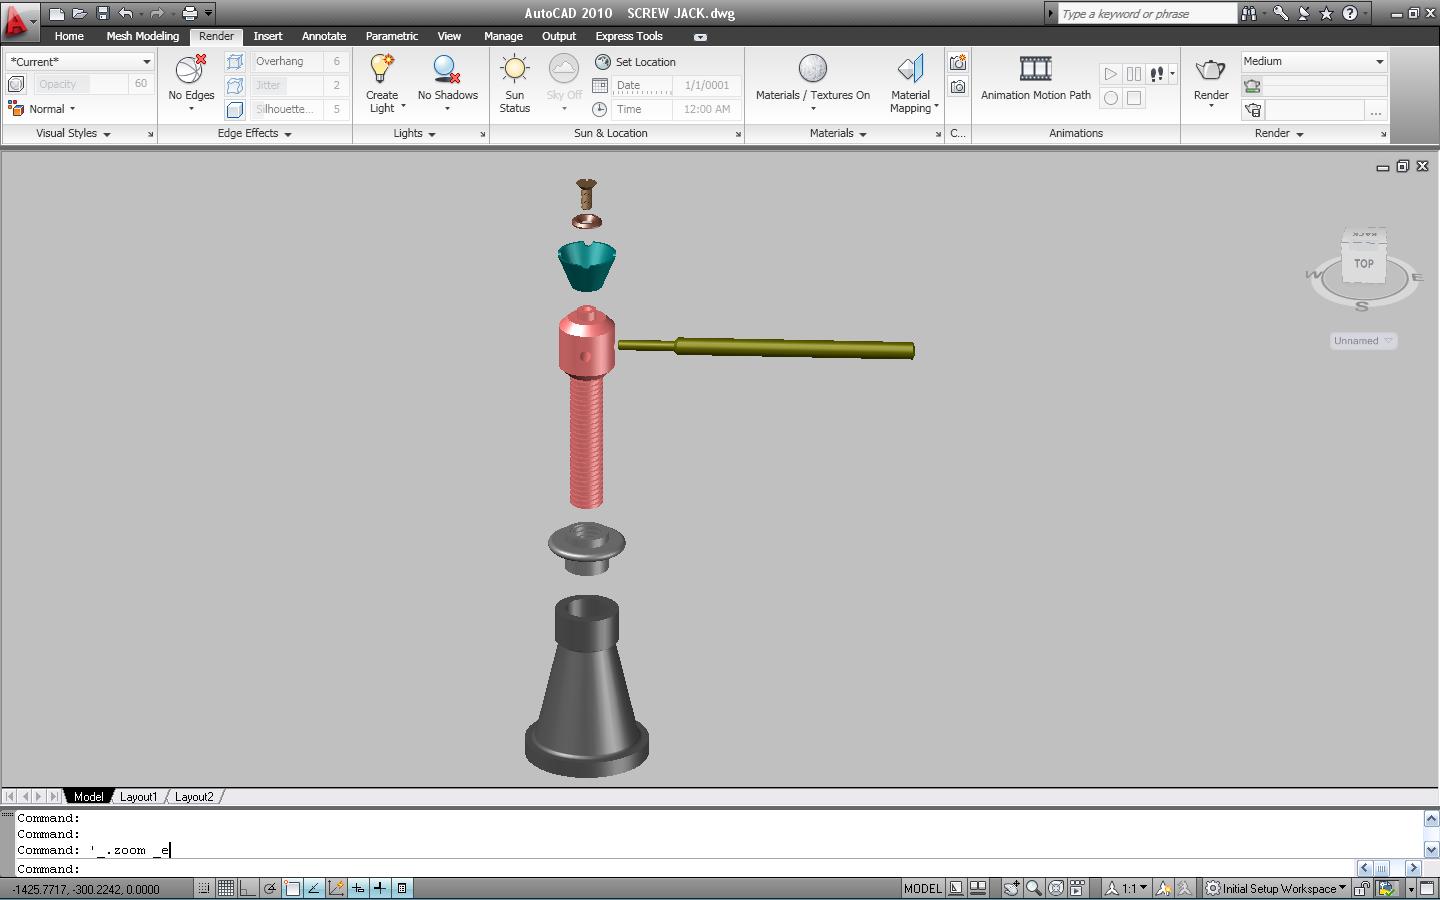This screenshot has width=1440, height=900.
Task: Toggle the Overhang edge effect button
Action: point(235,62)
